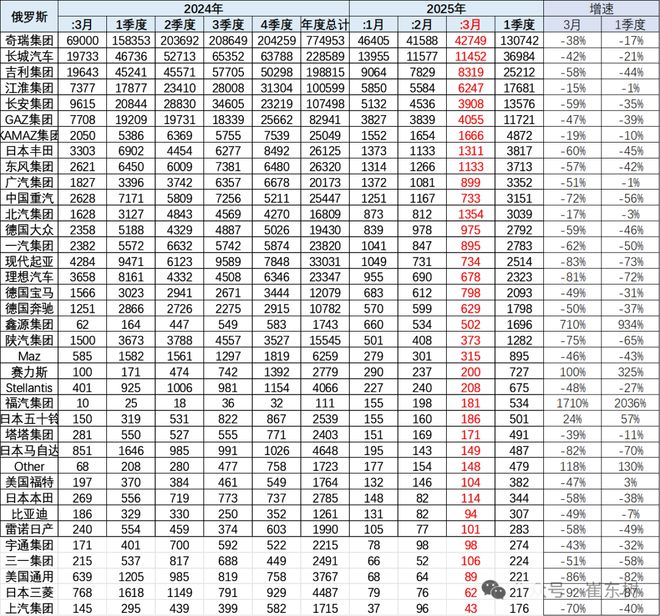
Task: Select the 美国福特 row label
Action: 29,482
